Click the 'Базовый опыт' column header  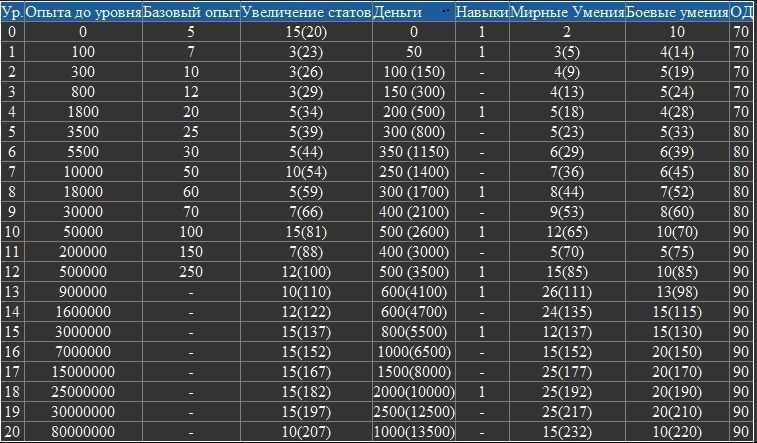pyautogui.click(x=191, y=13)
